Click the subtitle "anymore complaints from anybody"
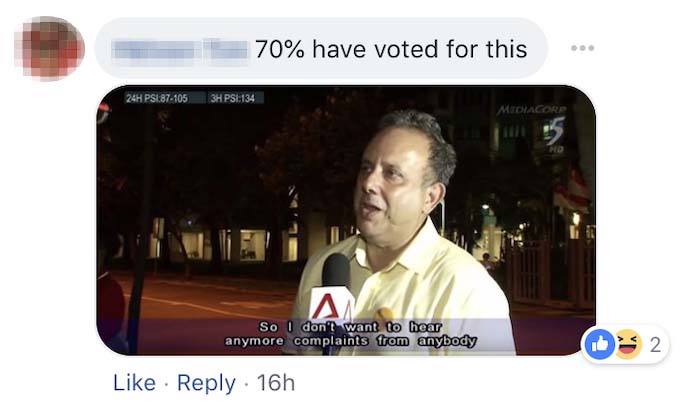The height and width of the screenshot is (404, 700). (x=350, y=341)
